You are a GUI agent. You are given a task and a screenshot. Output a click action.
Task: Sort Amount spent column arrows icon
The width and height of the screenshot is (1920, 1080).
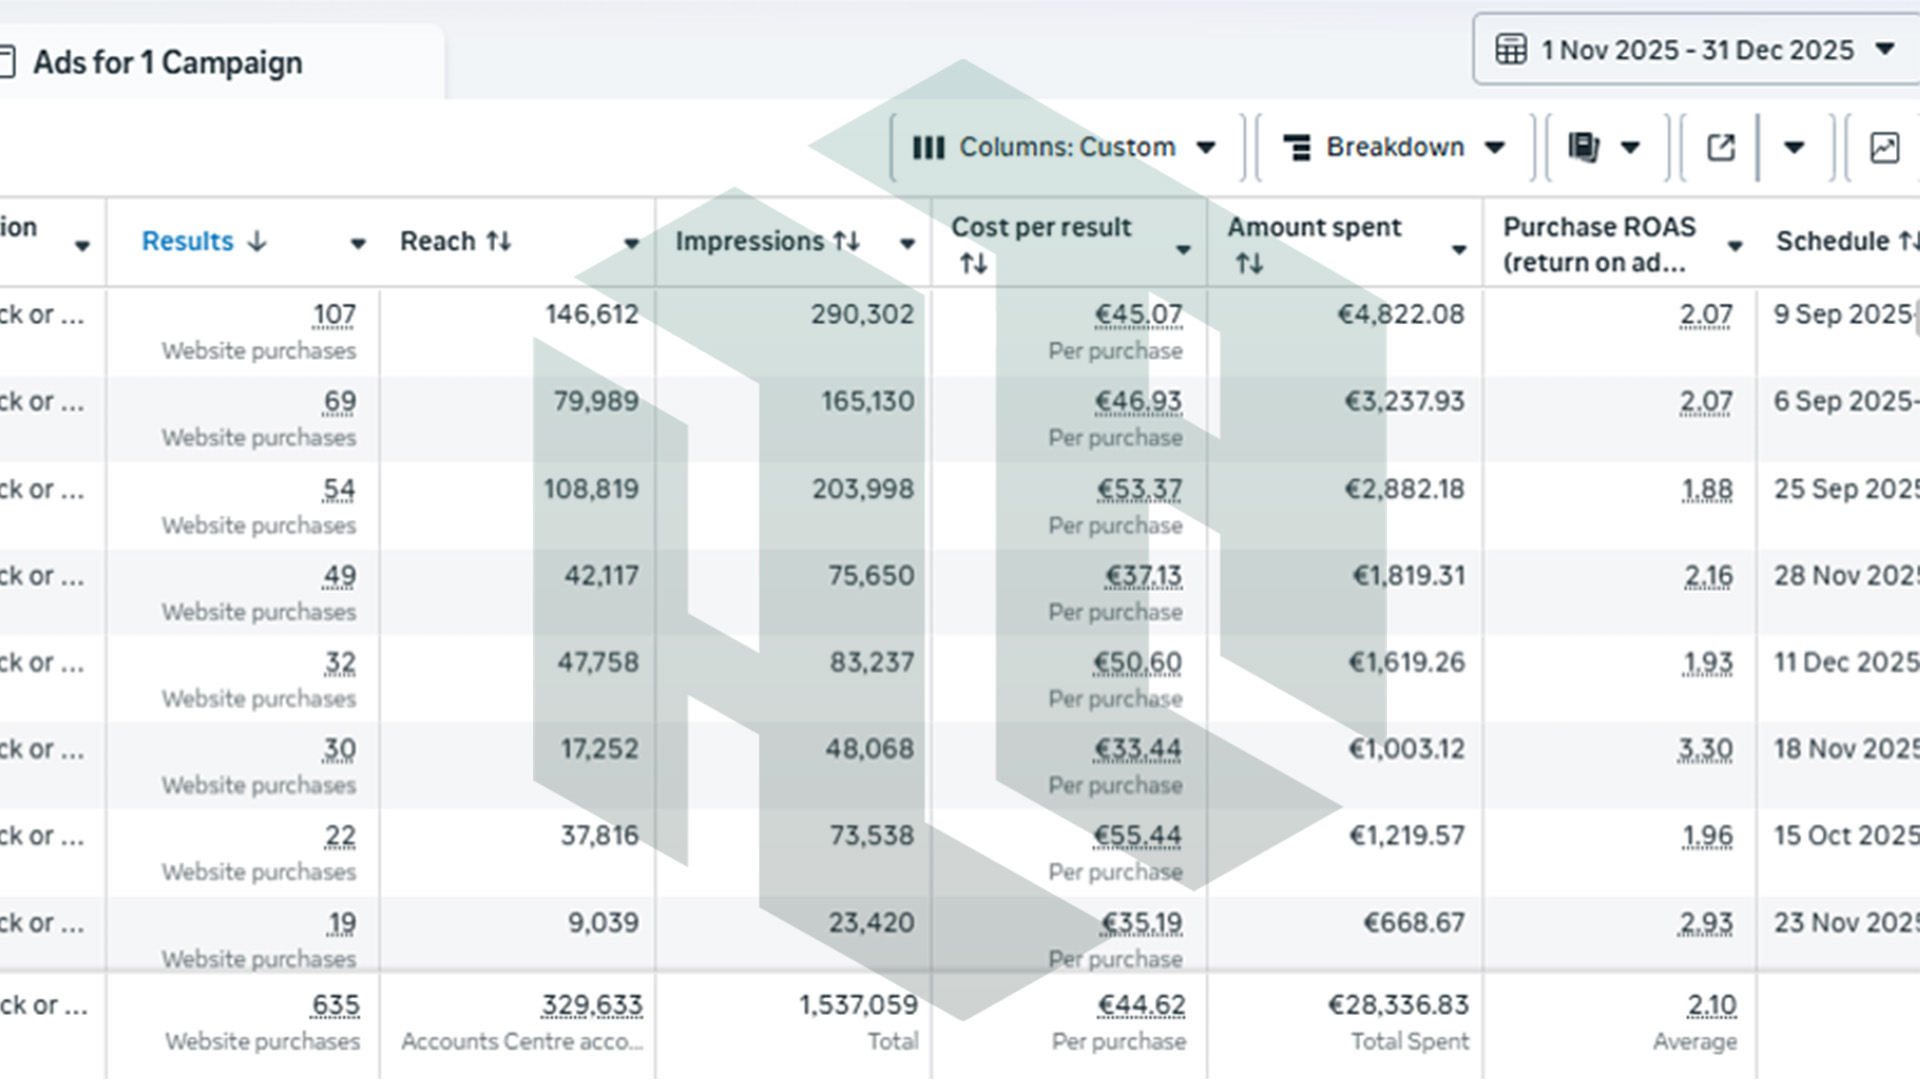pyautogui.click(x=1250, y=263)
